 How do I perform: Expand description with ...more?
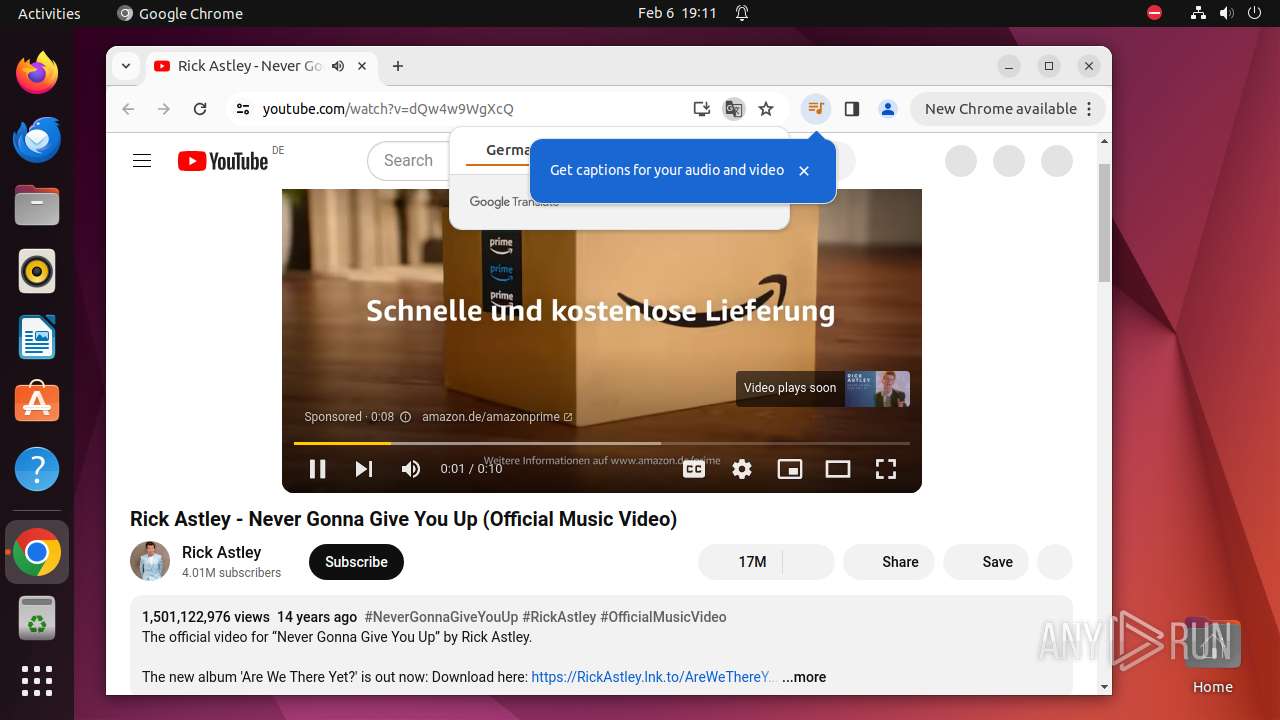point(804,677)
